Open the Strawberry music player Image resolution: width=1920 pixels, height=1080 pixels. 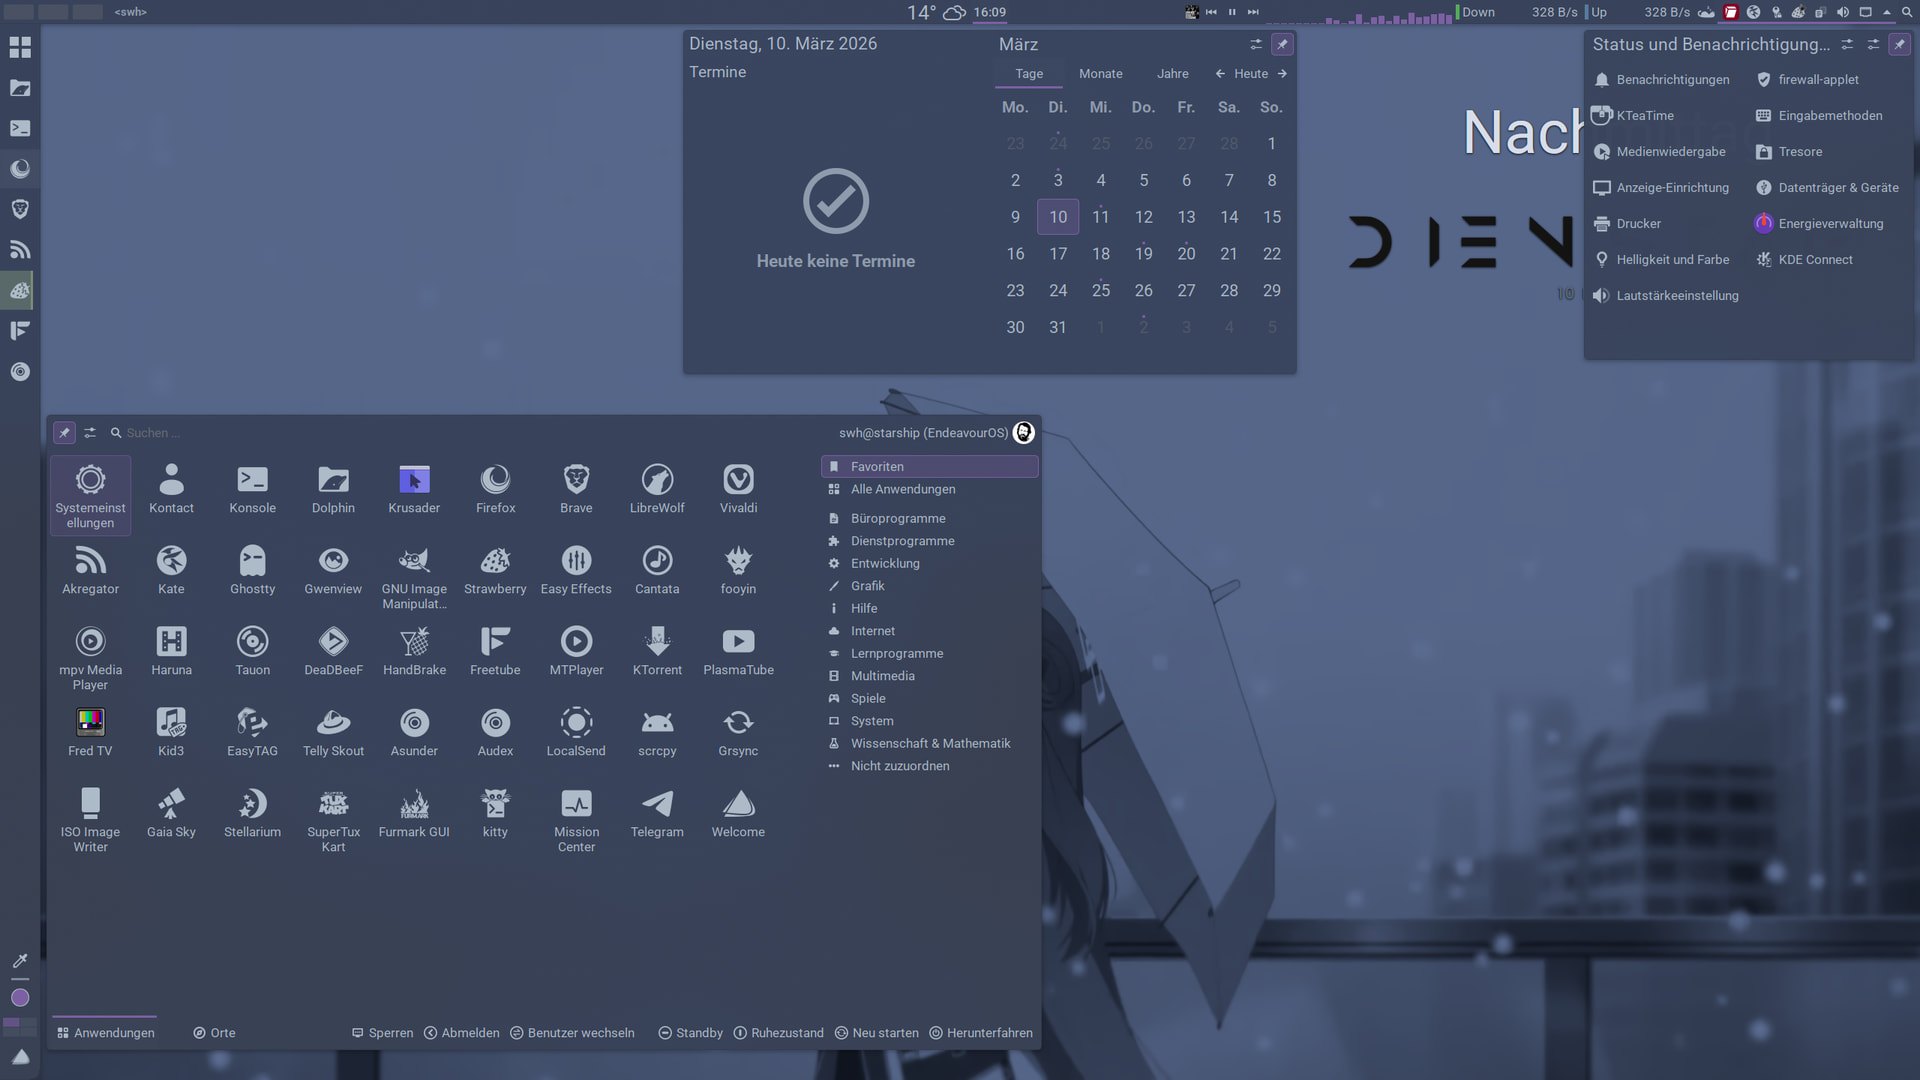click(495, 570)
